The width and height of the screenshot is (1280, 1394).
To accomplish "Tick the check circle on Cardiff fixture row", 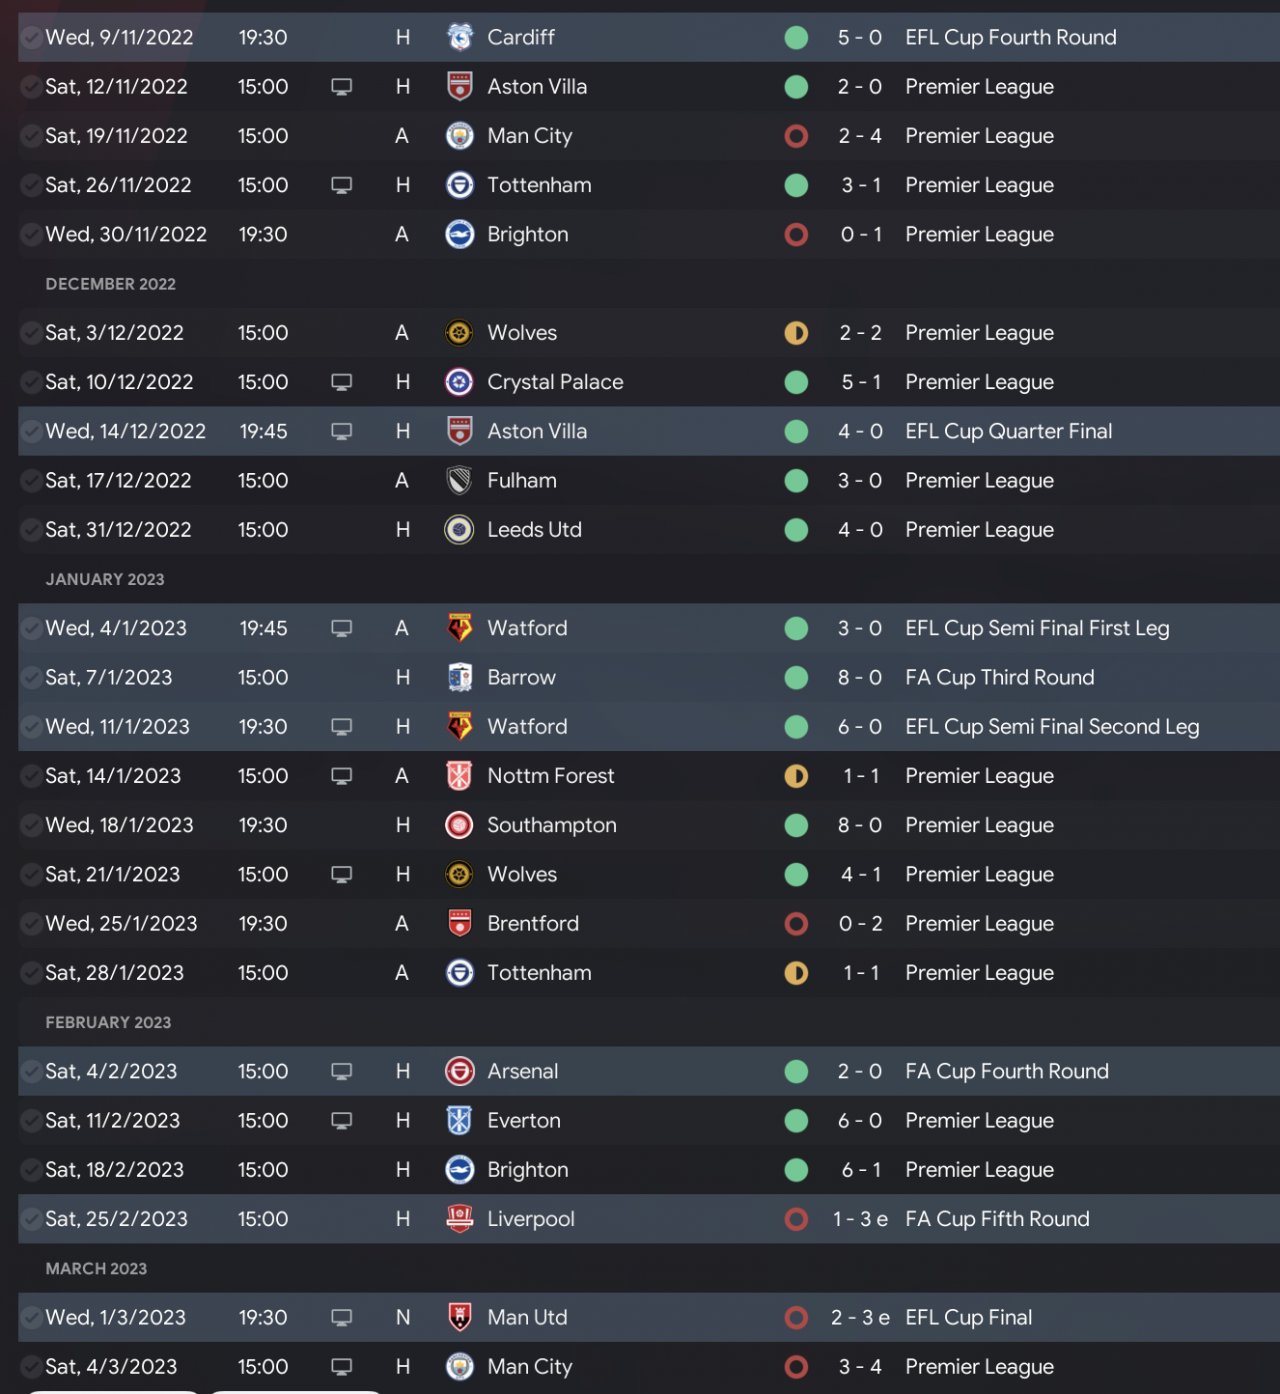I will (32, 38).
